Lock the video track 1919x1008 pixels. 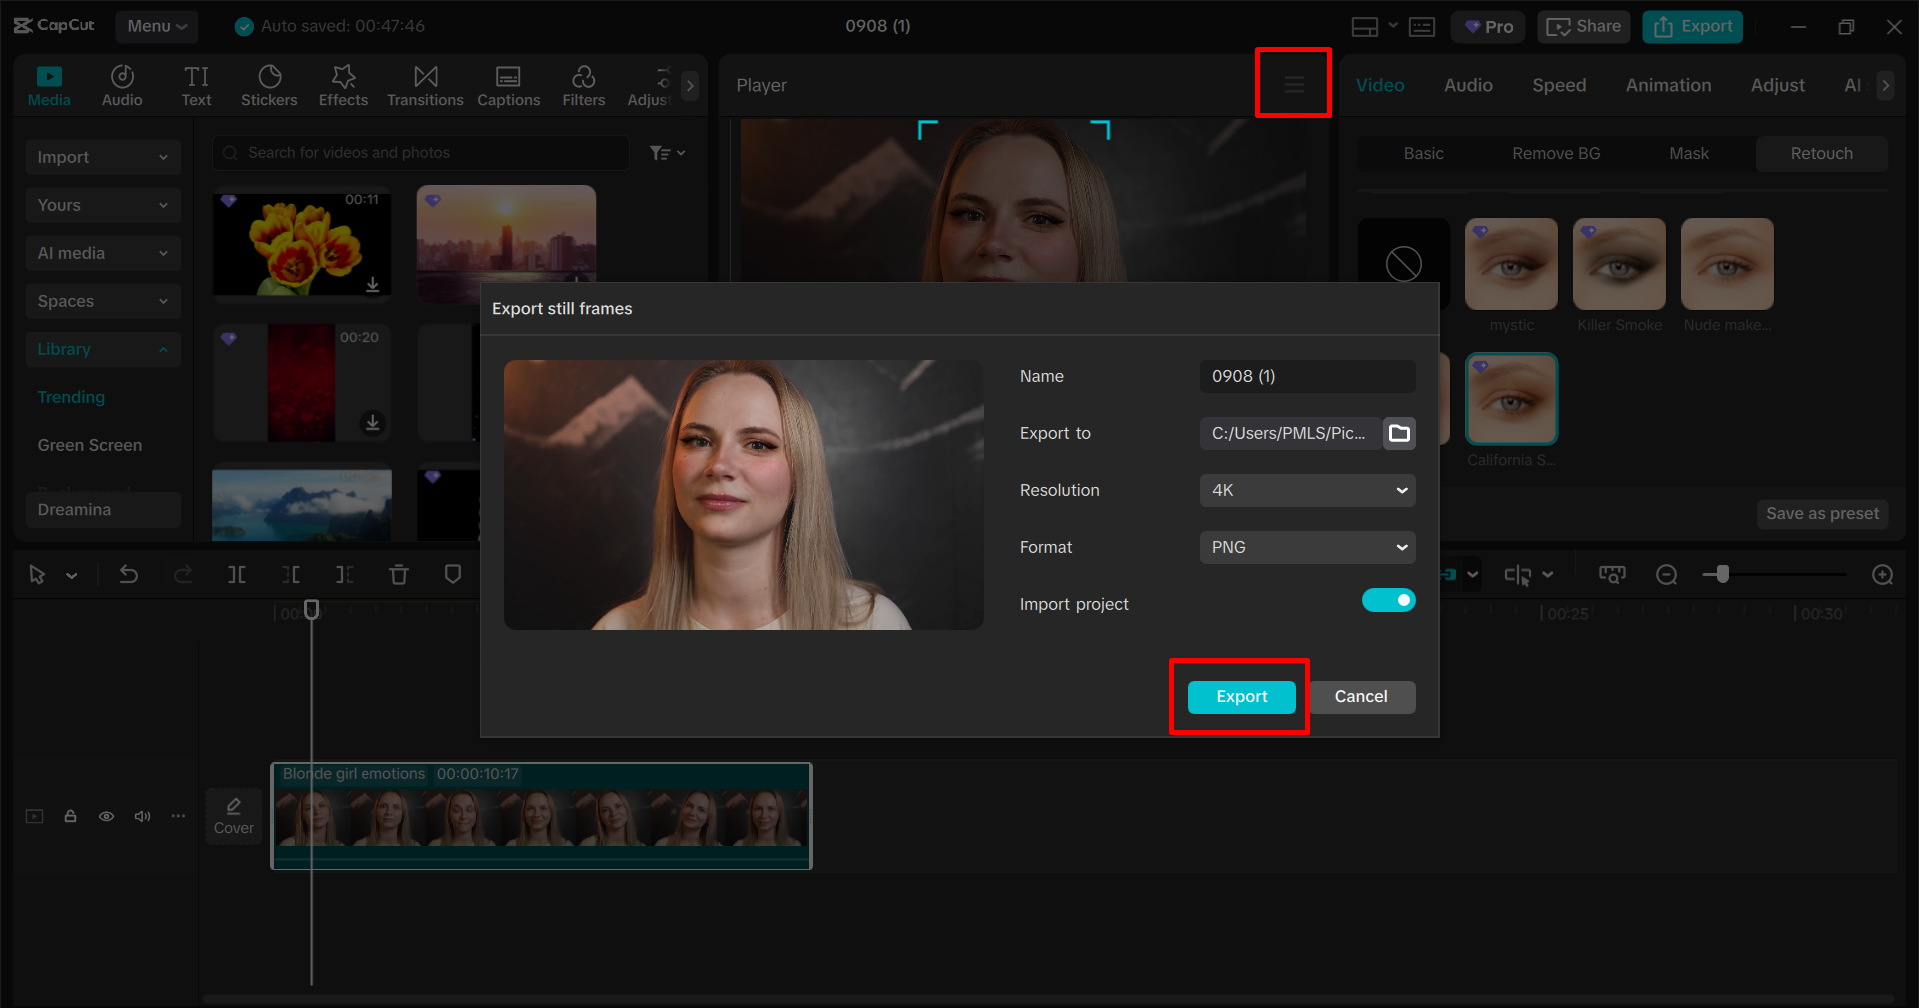[70, 816]
